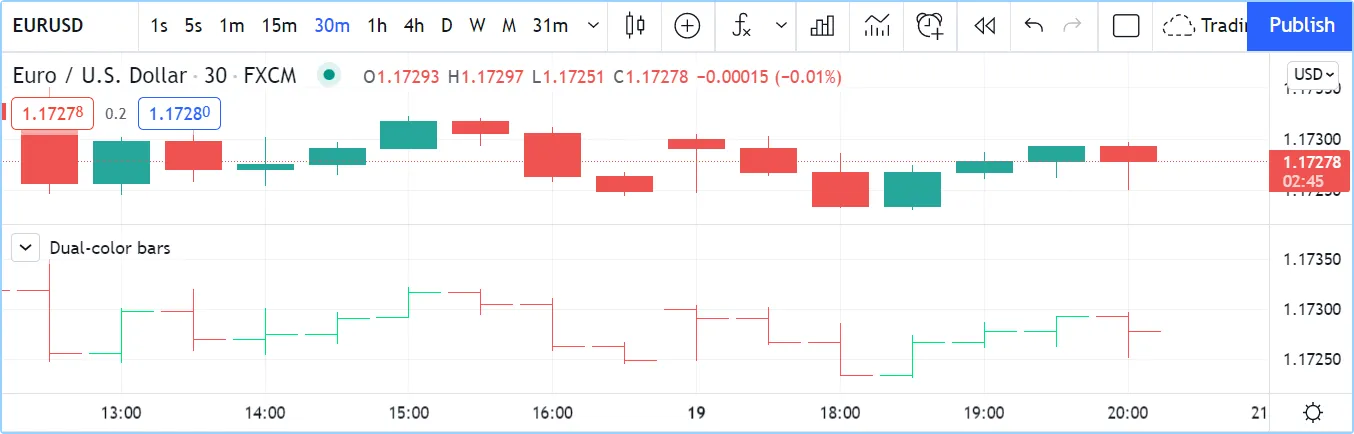This screenshot has height=434, width=1354.
Task: Start Bar Replay with rewind icon
Action: [x=985, y=26]
